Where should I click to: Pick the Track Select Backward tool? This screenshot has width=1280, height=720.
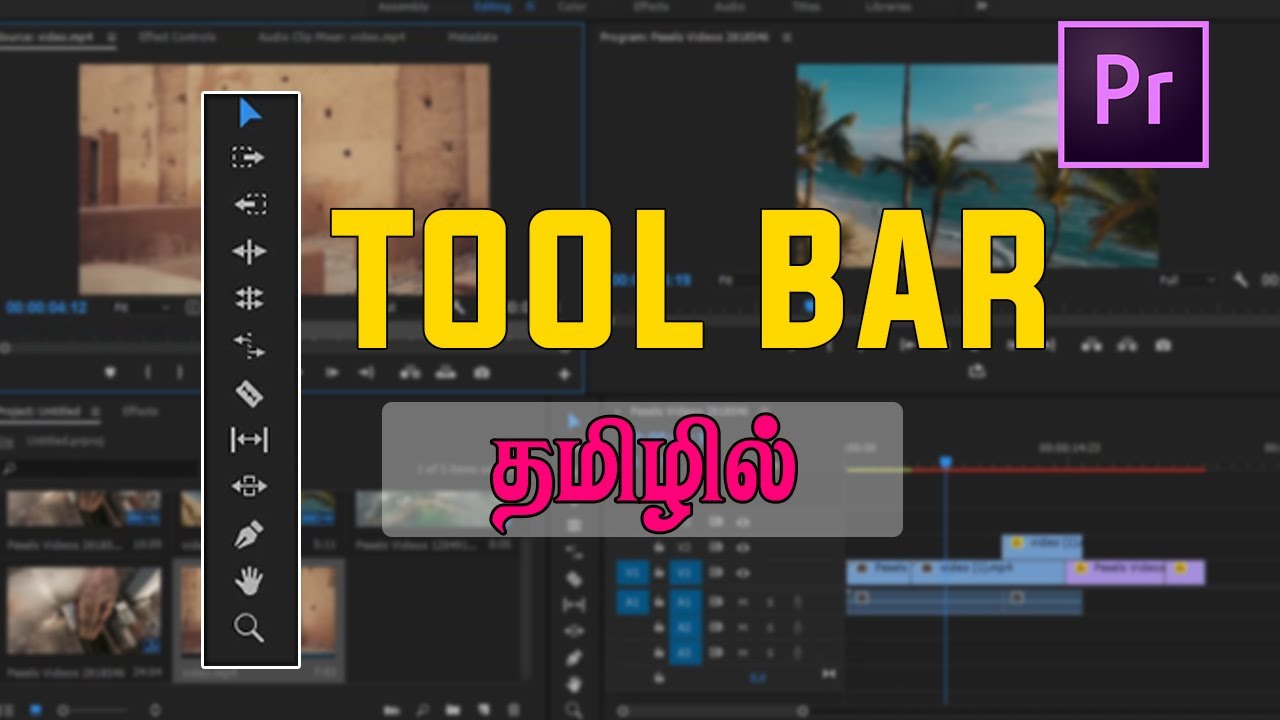(x=250, y=204)
